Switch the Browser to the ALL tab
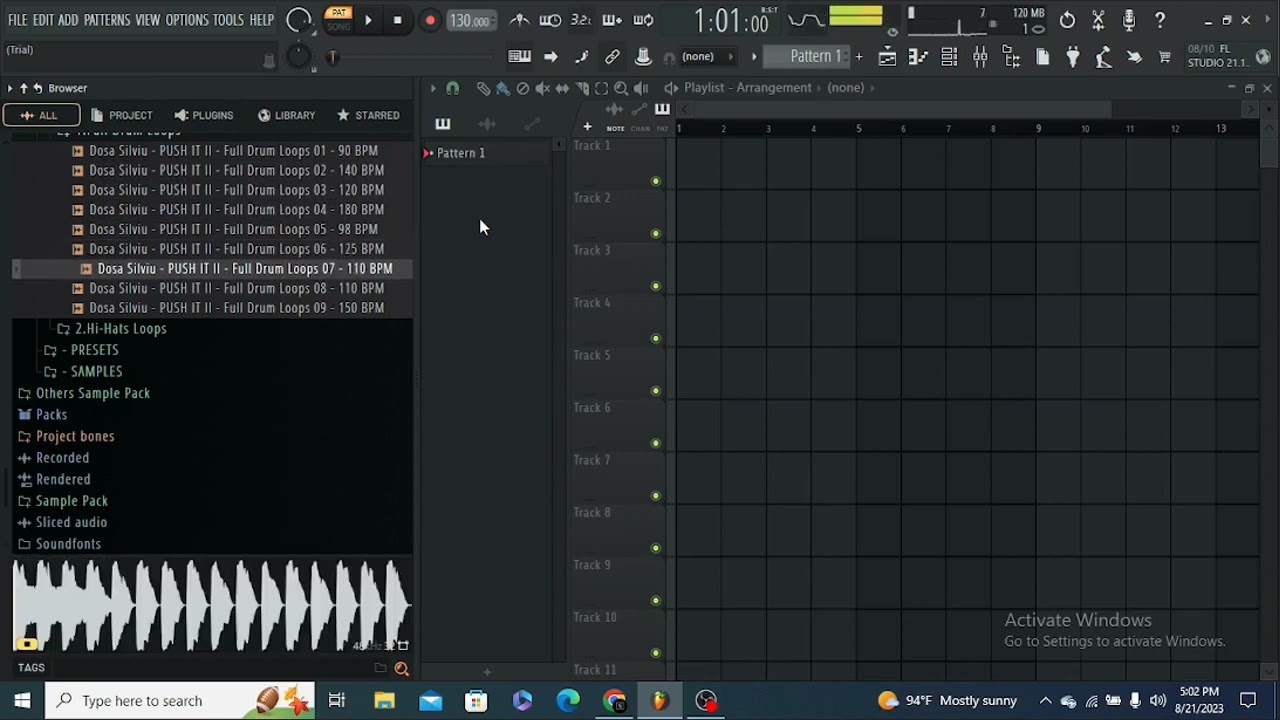This screenshot has height=720, width=1280. point(41,115)
